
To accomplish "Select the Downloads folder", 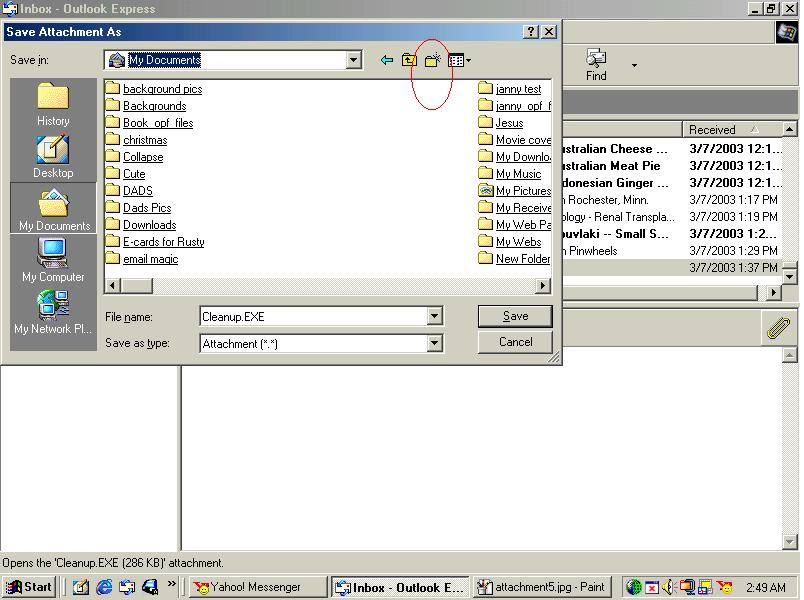I will [149, 225].
